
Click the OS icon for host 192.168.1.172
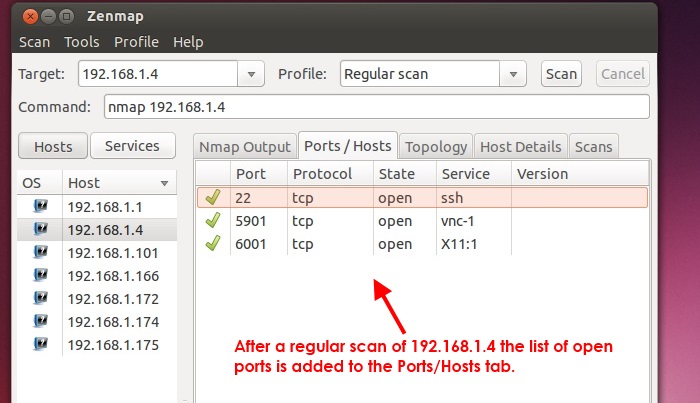pyautogui.click(x=41, y=298)
